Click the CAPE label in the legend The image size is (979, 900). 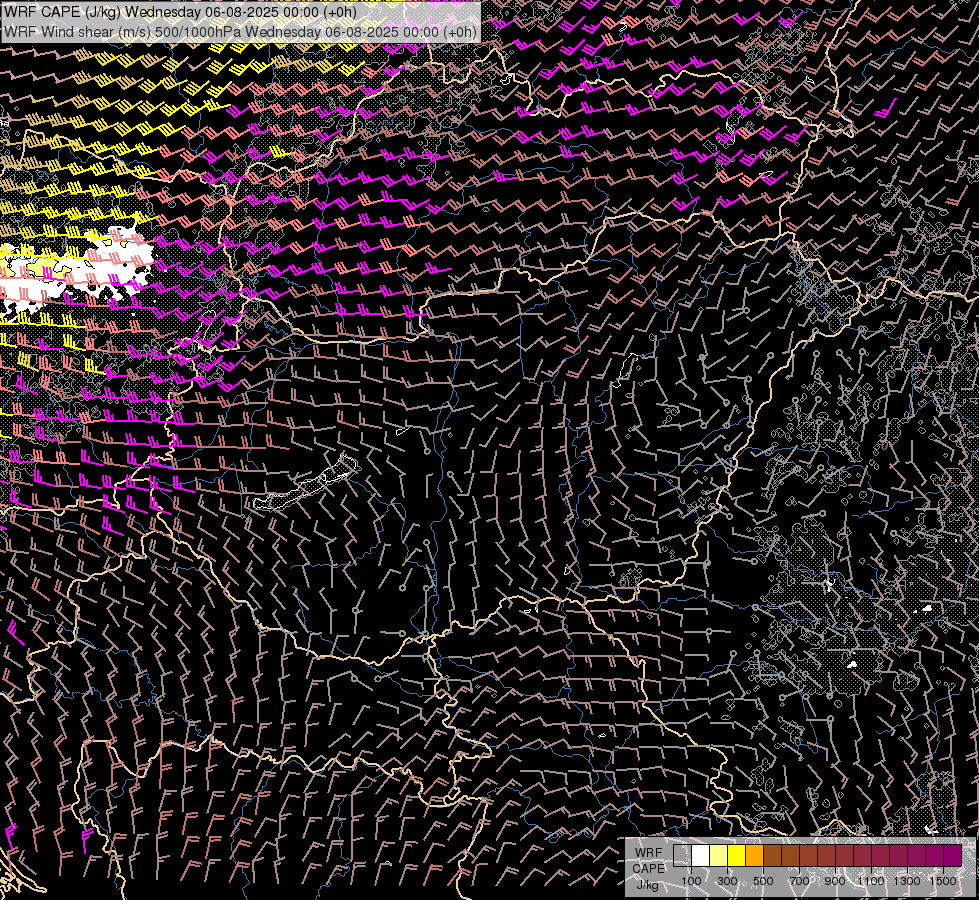pos(648,869)
